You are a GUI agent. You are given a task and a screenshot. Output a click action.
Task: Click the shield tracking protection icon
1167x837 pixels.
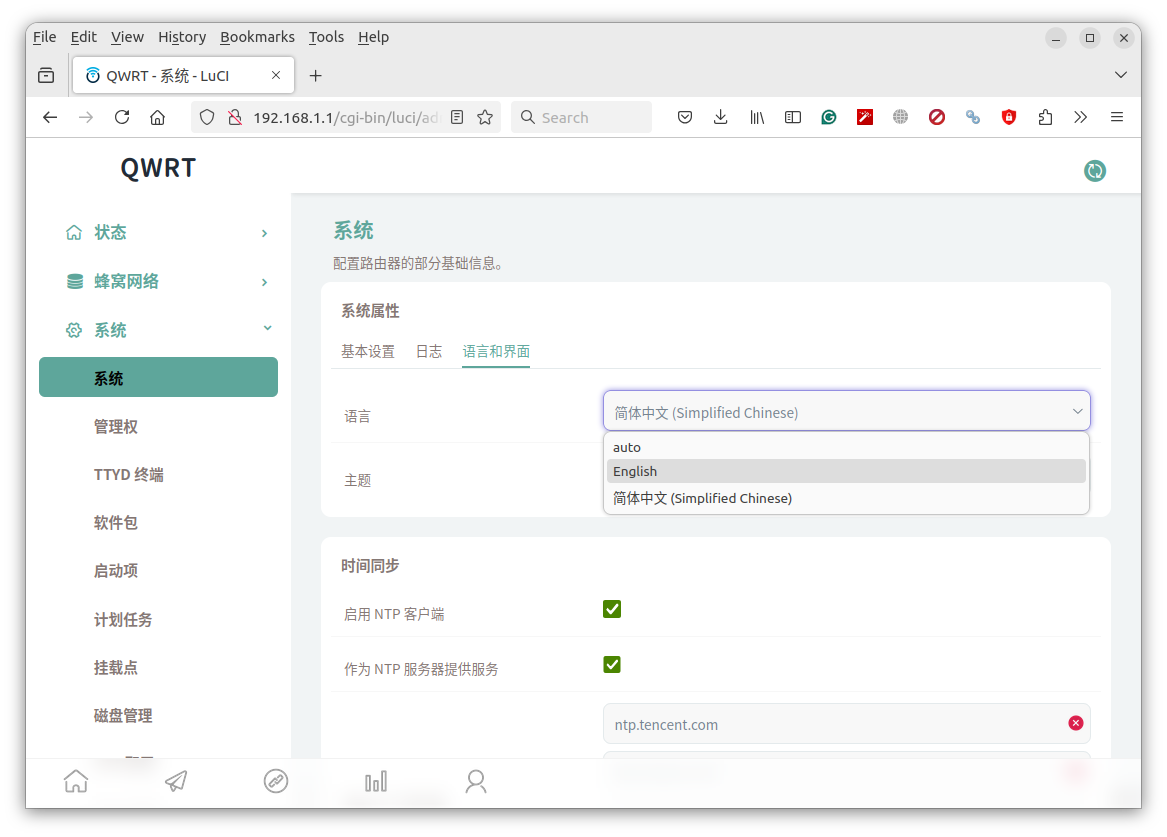[207, 118]
